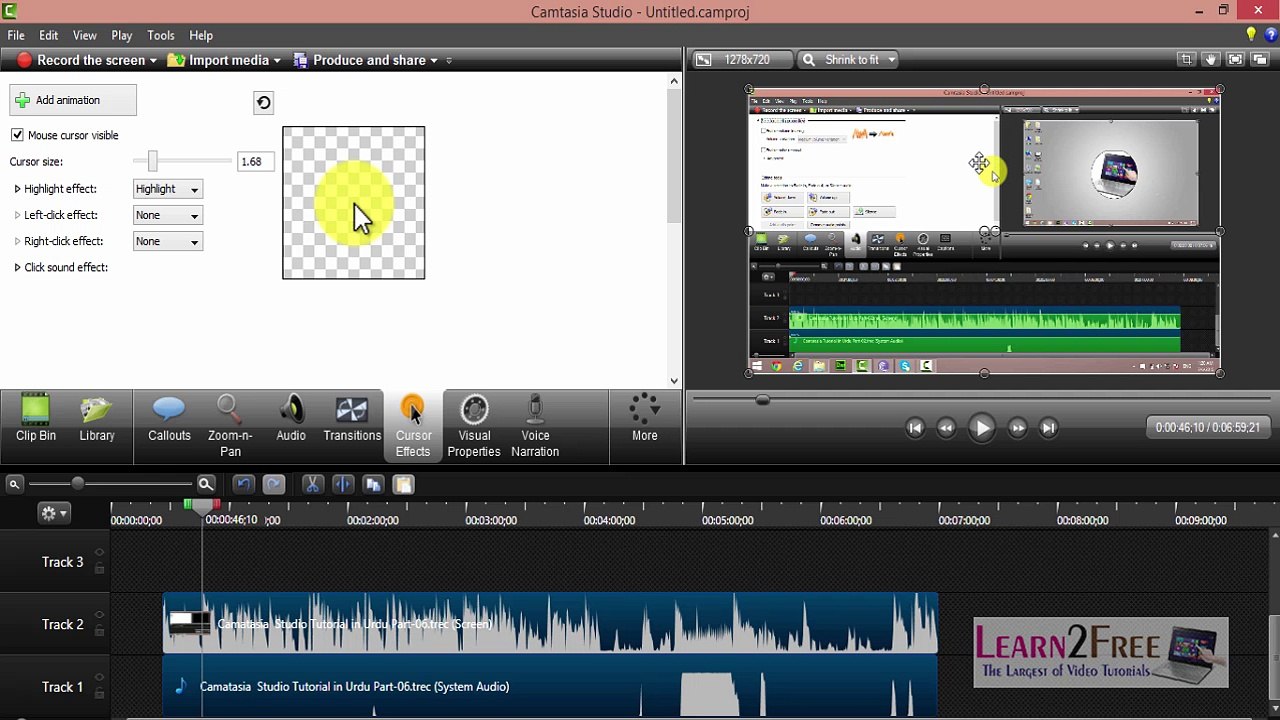Enable pan hand mode in preview

point(1210,60)
